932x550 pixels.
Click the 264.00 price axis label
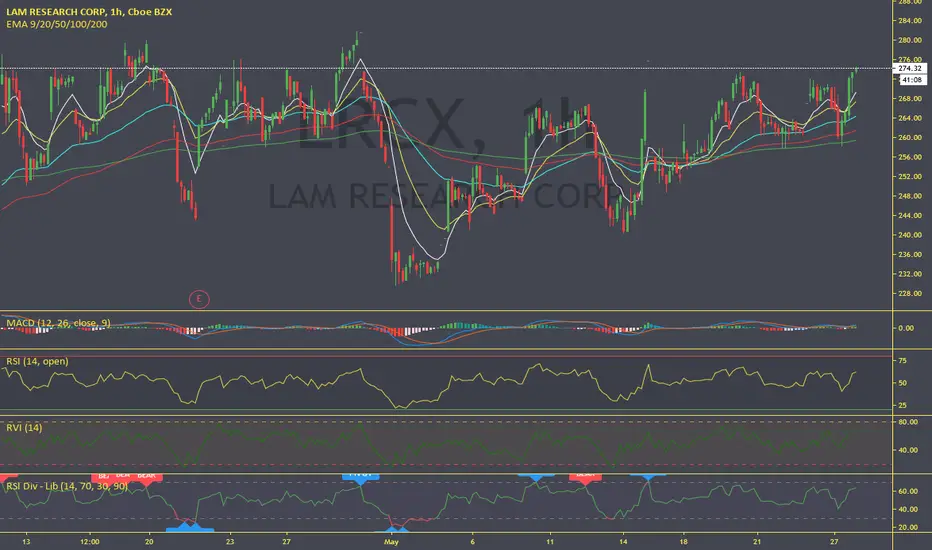tap(910, 118)
